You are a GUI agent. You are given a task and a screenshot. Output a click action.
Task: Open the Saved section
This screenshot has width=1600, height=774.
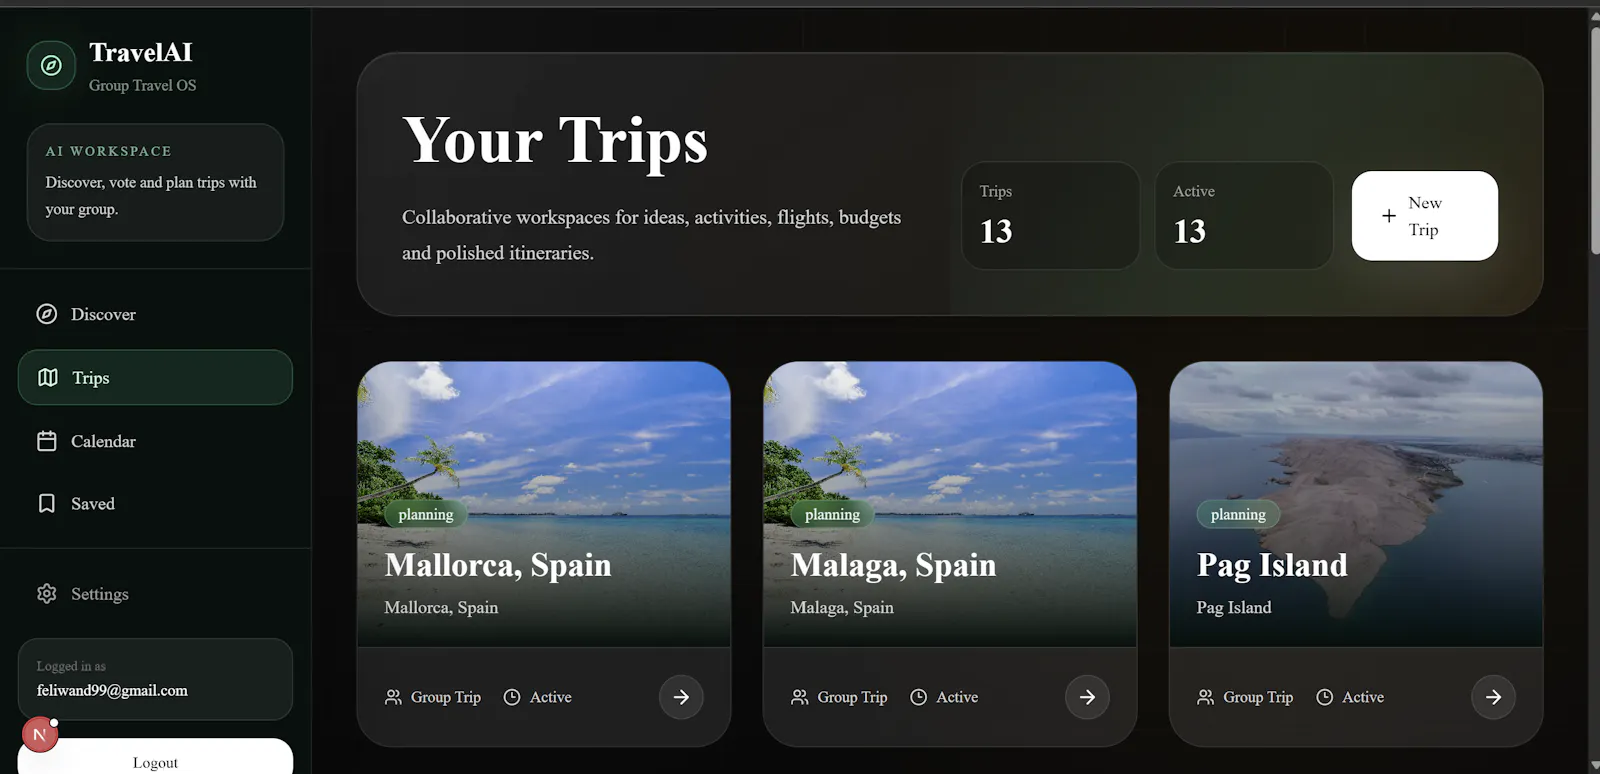pyautogui.click(x=155, y=504)
